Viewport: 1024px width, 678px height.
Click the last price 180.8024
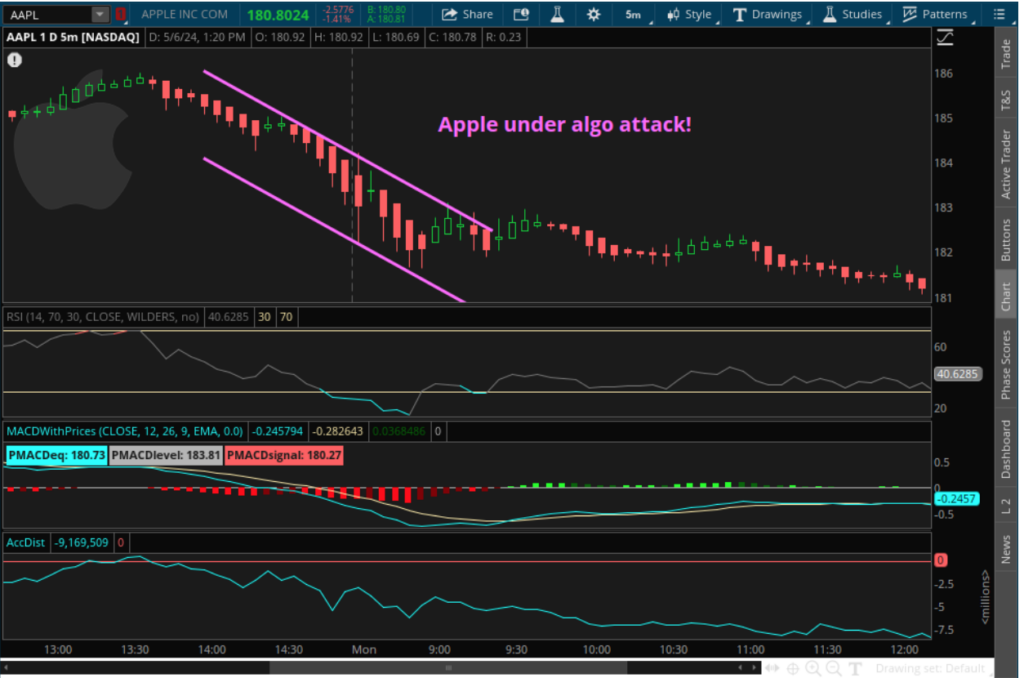pyautogui.click(x=278, y=14)
